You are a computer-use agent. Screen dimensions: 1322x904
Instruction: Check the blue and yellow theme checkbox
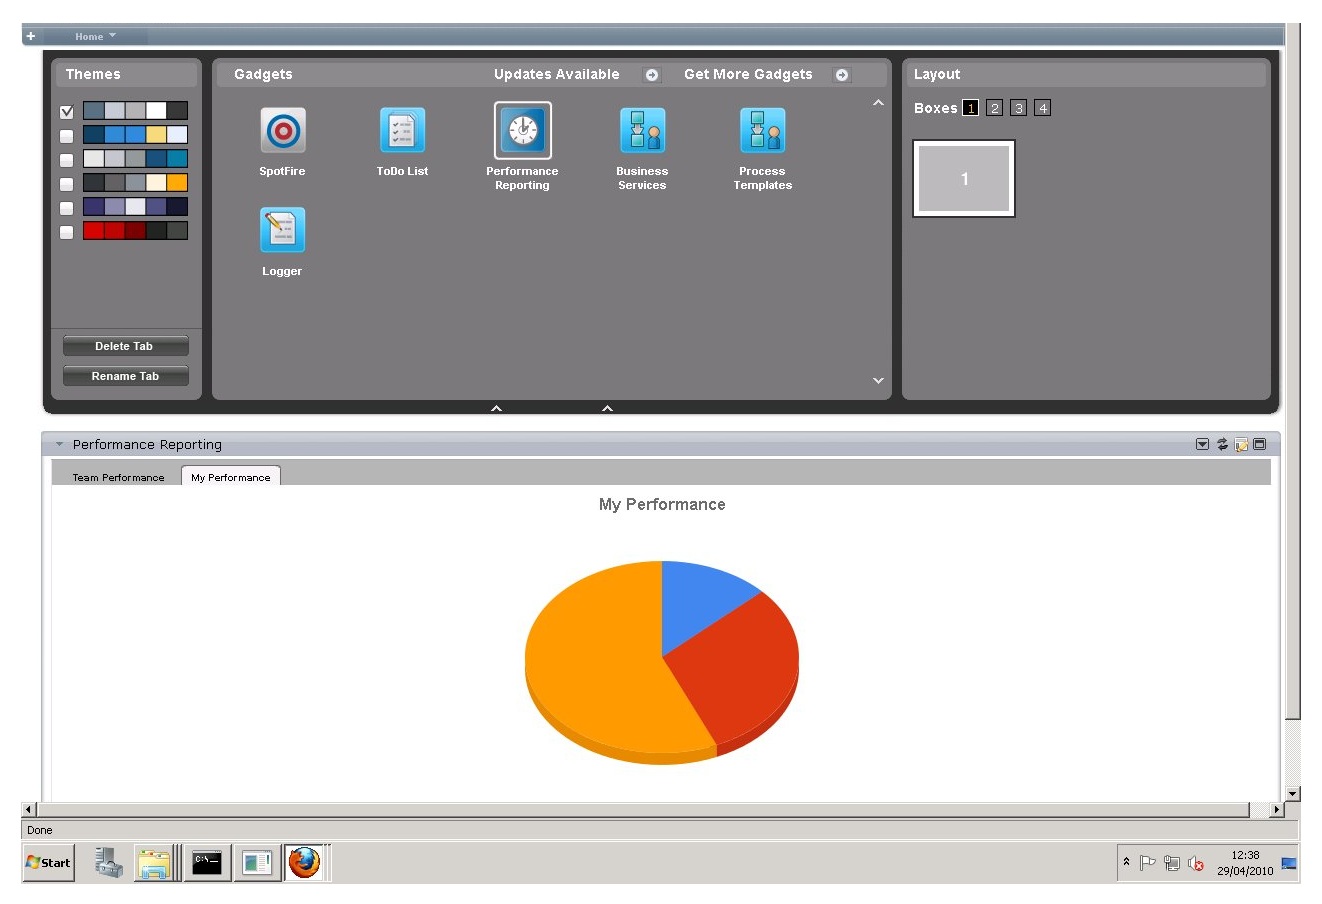click(67, 136)
